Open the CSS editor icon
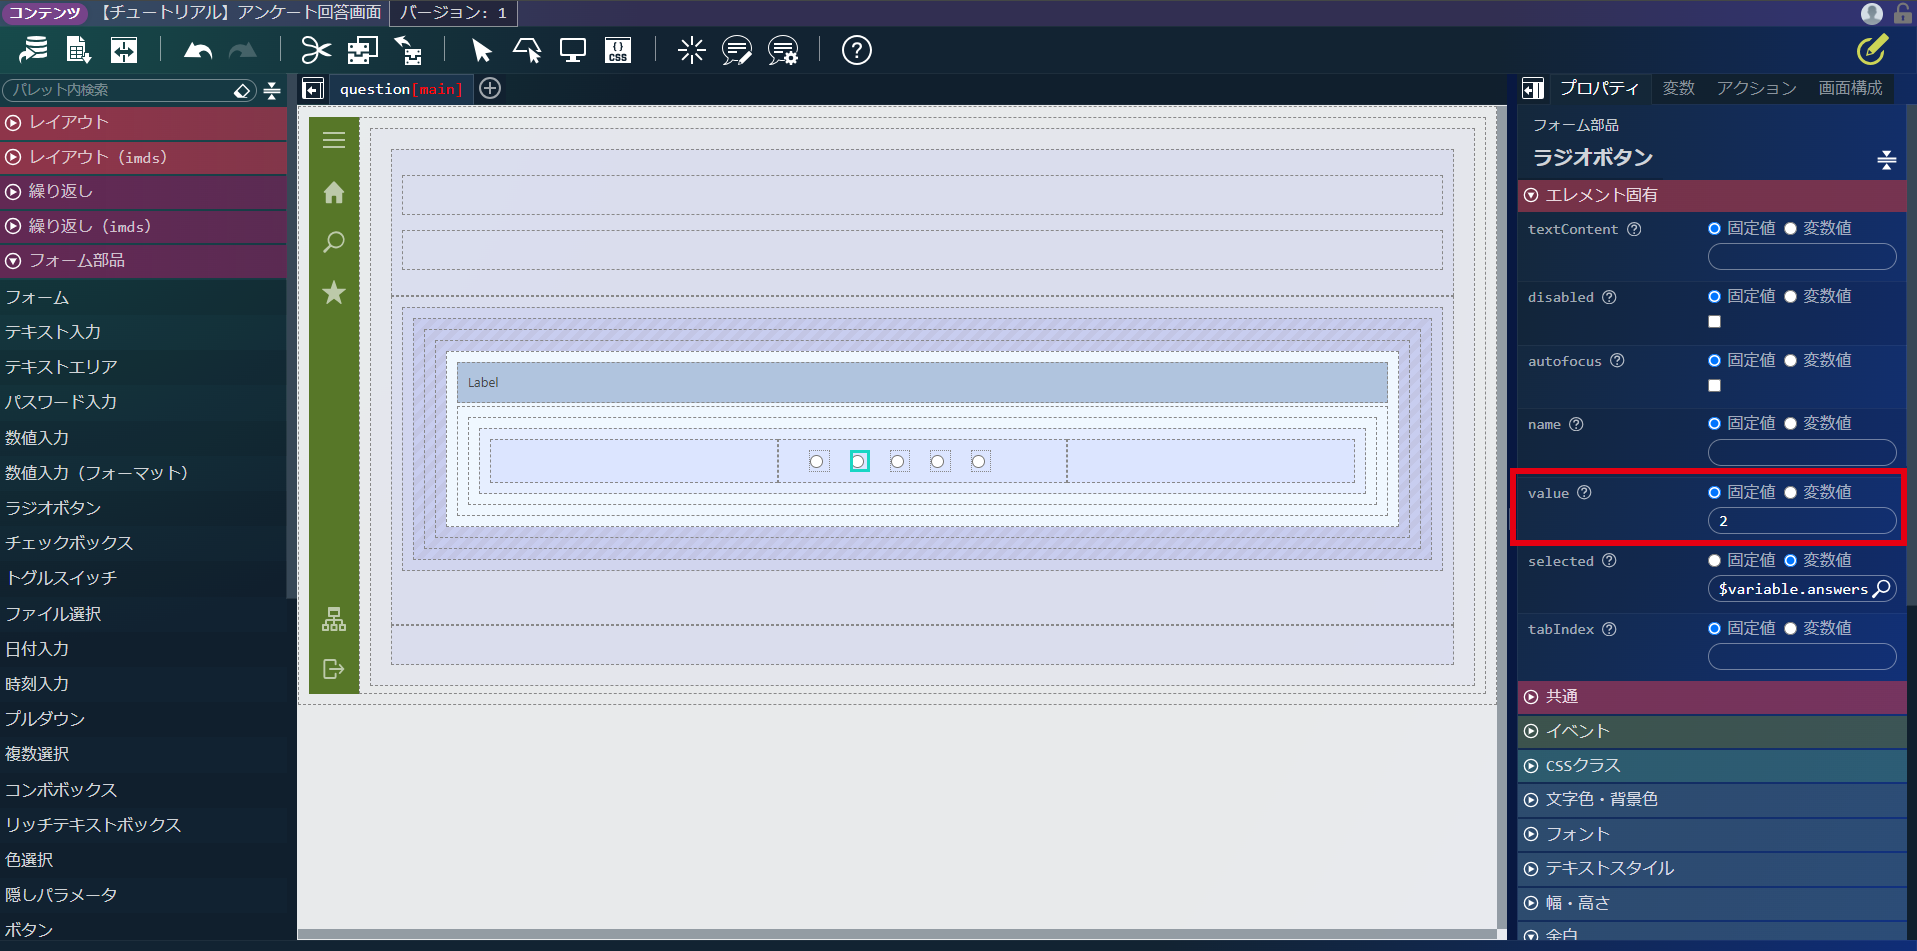1917x951 pixels. 618,50
